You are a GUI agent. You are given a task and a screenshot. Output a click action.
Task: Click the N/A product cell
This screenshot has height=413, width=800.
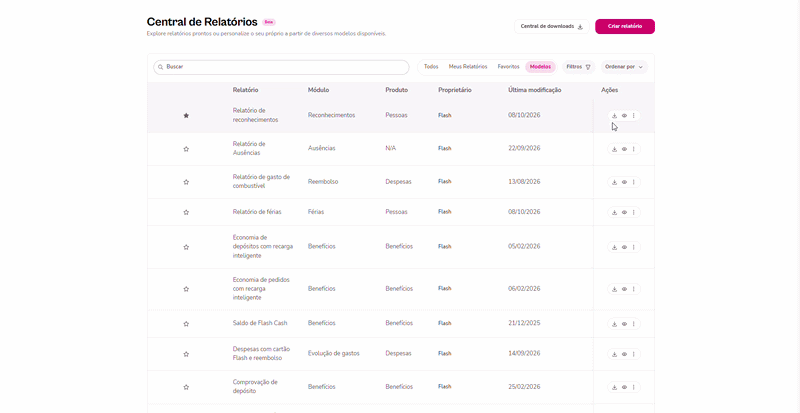pos(391,148)
